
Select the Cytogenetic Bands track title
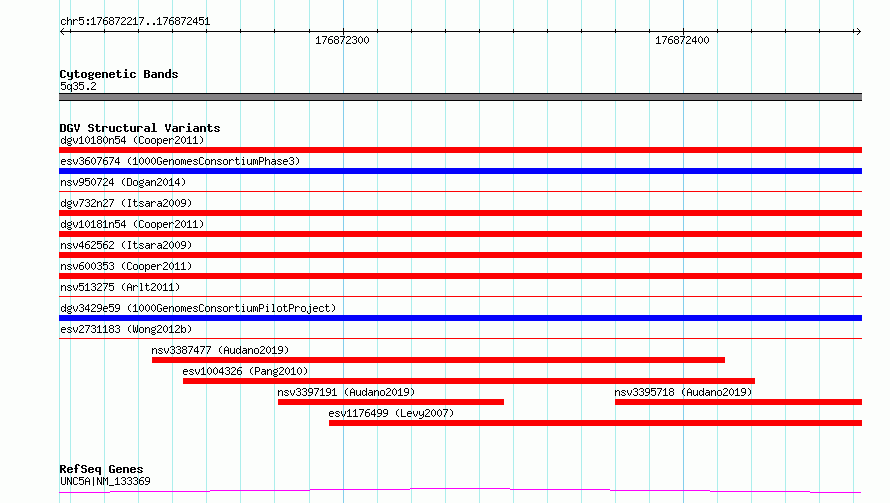[x=119, y=74]
